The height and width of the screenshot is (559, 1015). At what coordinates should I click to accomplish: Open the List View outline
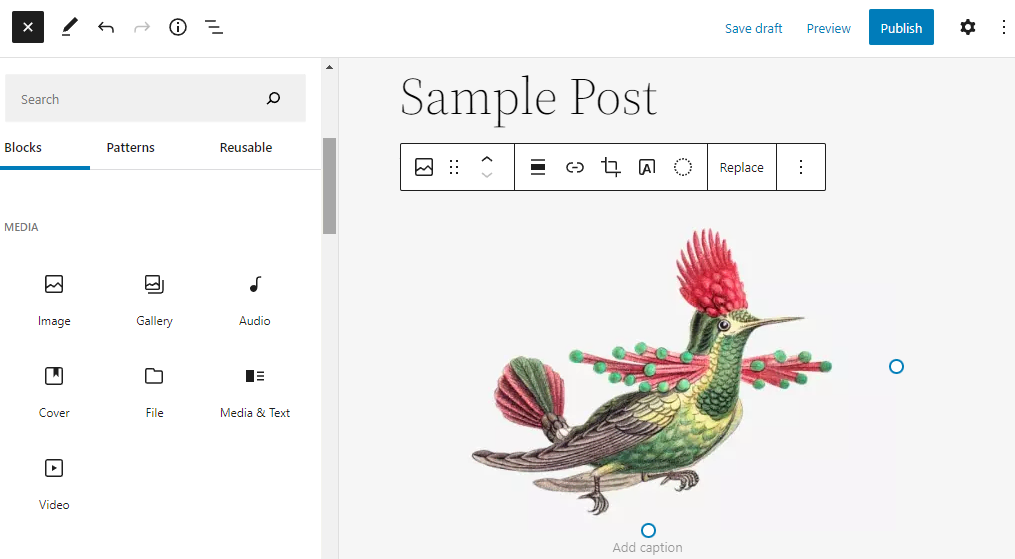[214, 28]
